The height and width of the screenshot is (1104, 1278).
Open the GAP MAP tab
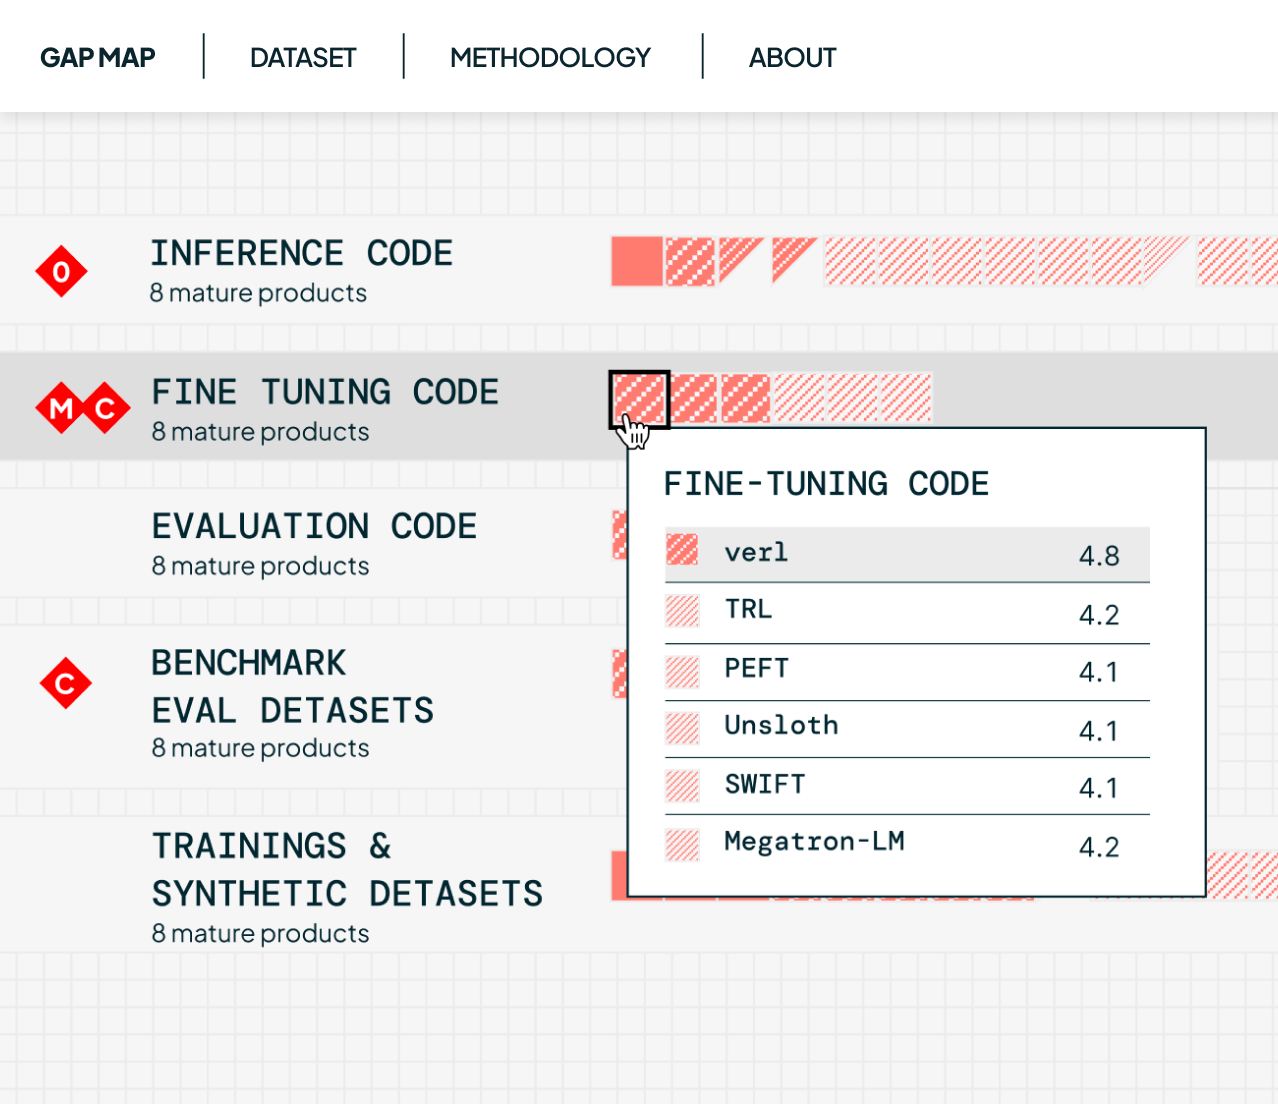click(x=97, y=57)
